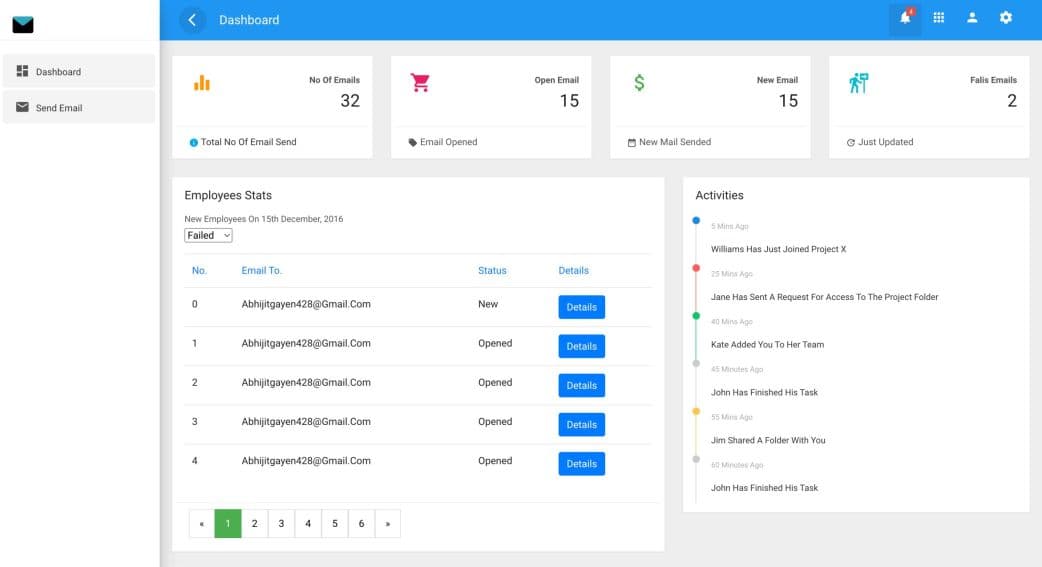Go to previous page with « button

[x=201, y=524]
